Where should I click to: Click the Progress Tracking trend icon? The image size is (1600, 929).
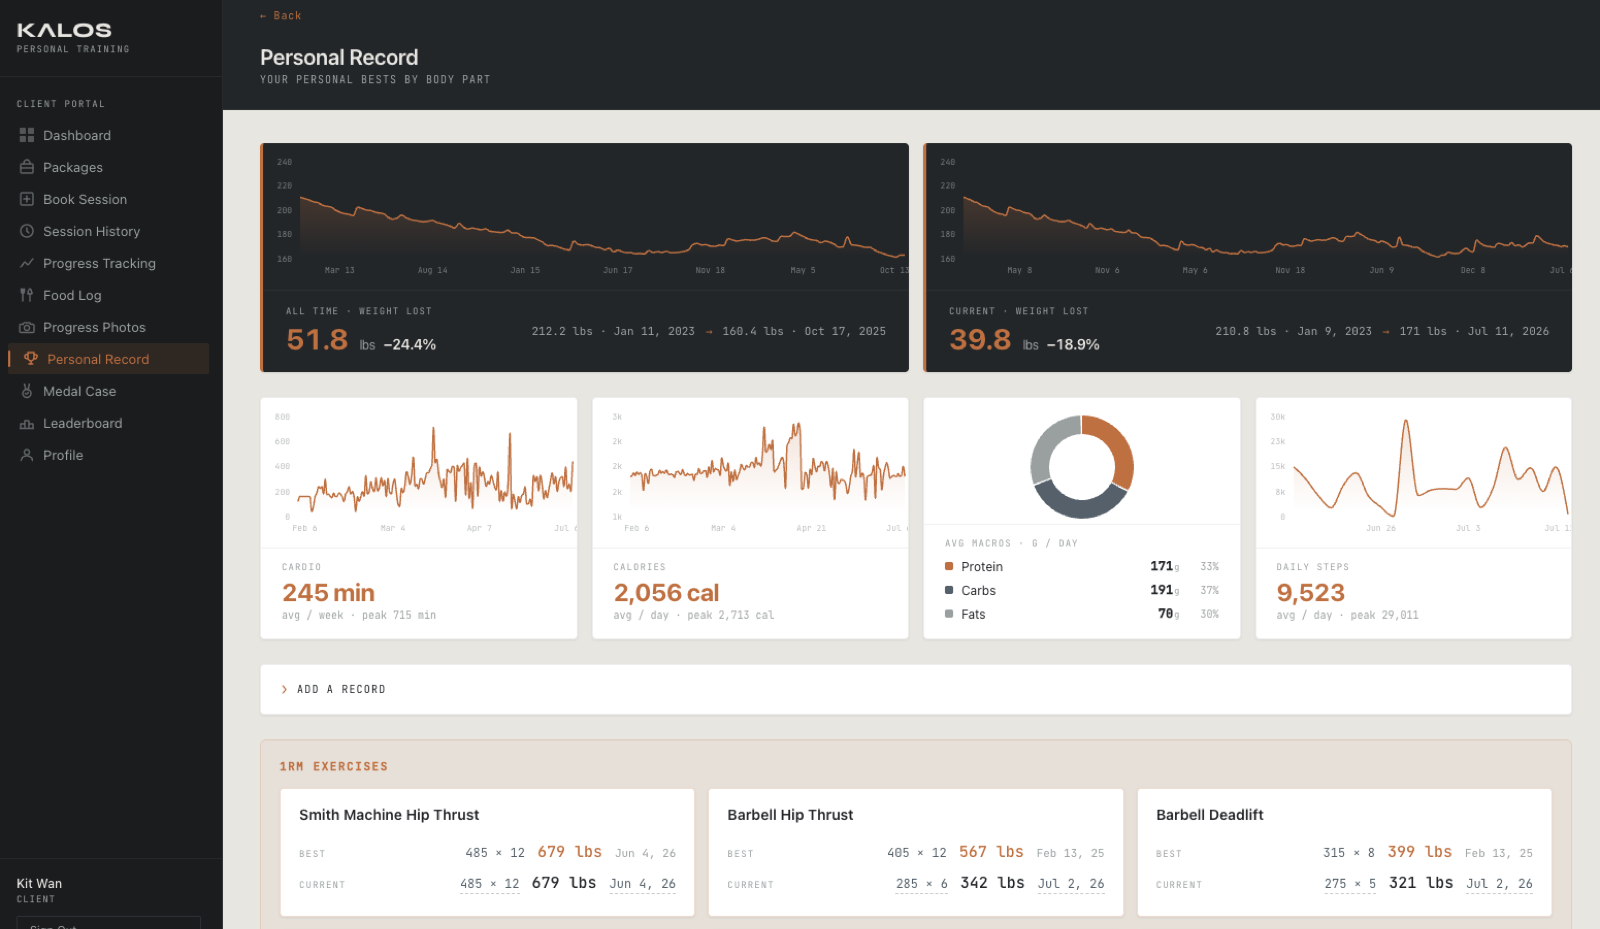click(x=27, y=263)
